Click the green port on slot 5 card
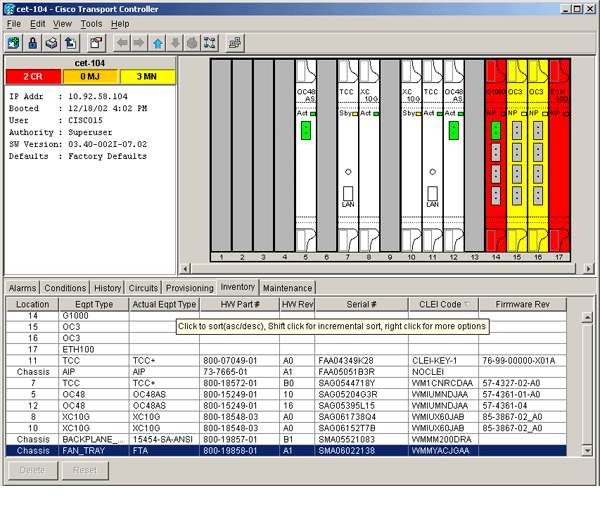 click(306, 130)
